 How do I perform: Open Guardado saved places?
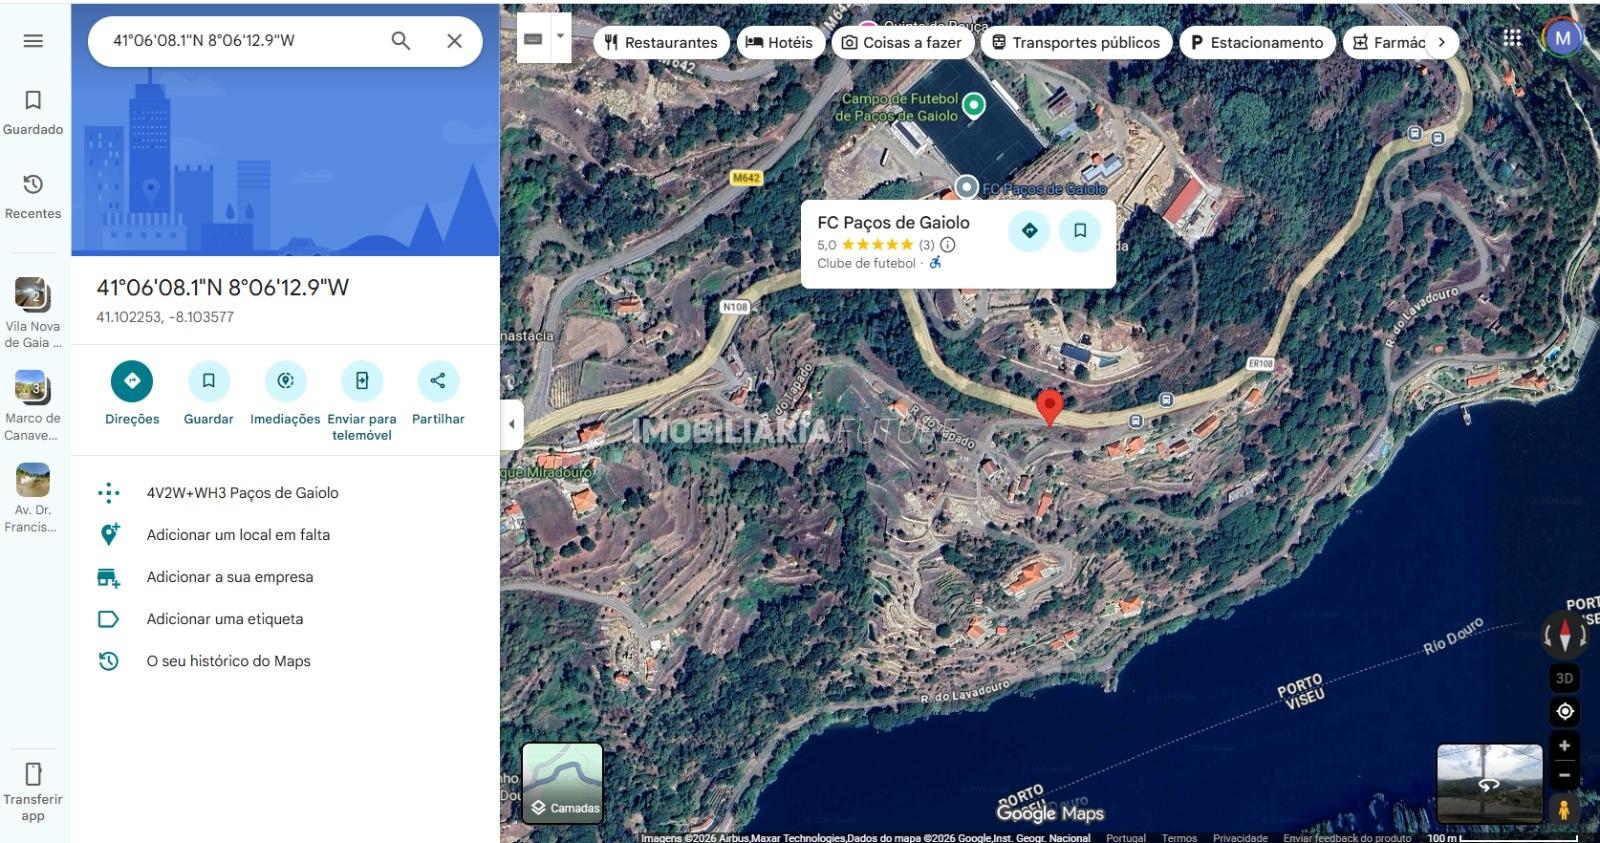tap(33, 111)
